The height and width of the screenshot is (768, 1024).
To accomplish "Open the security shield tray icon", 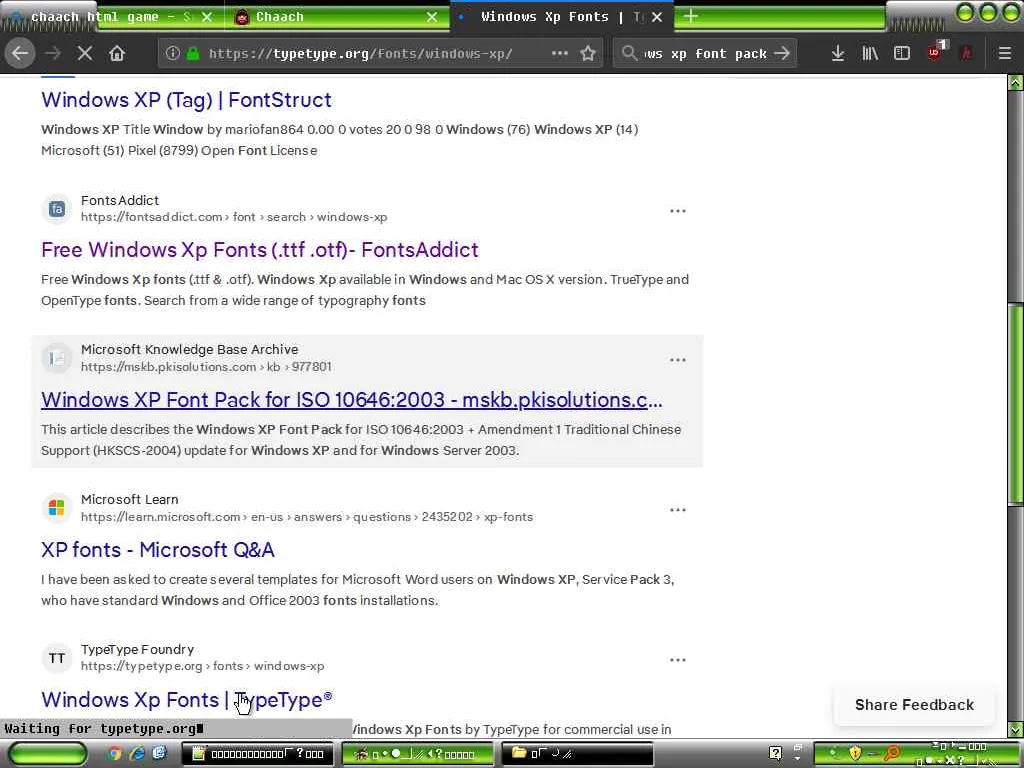I will tap(856, 754).
